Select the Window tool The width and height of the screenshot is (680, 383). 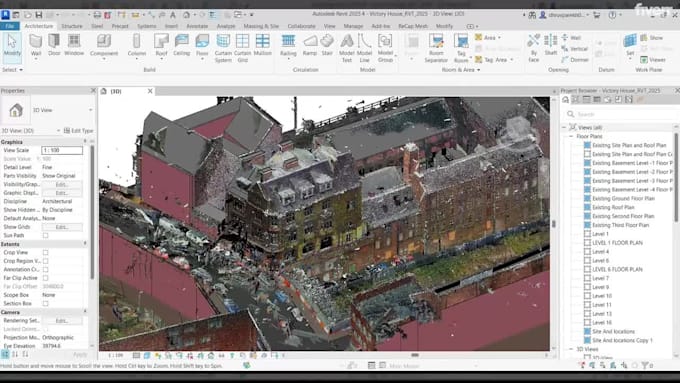coord(74,45)
